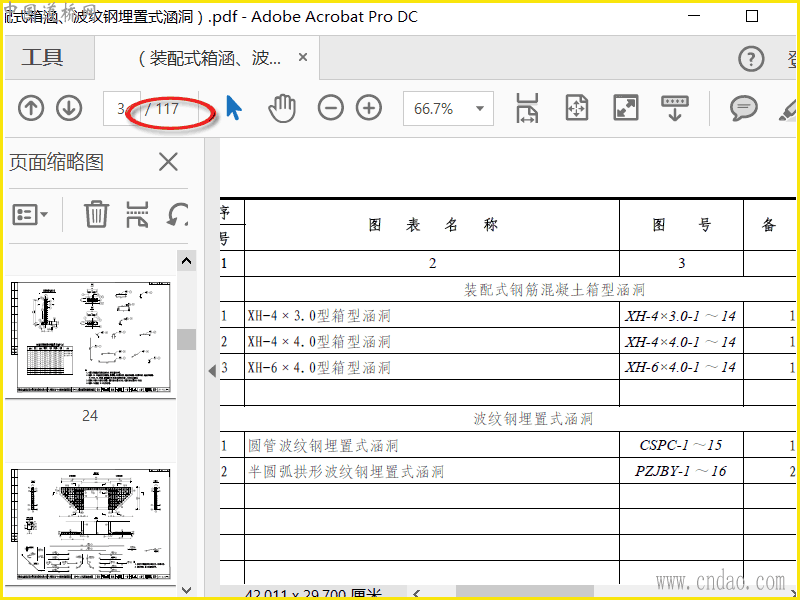Delete selected page with trash icon

pyautogui.click(x=96, y=214)
